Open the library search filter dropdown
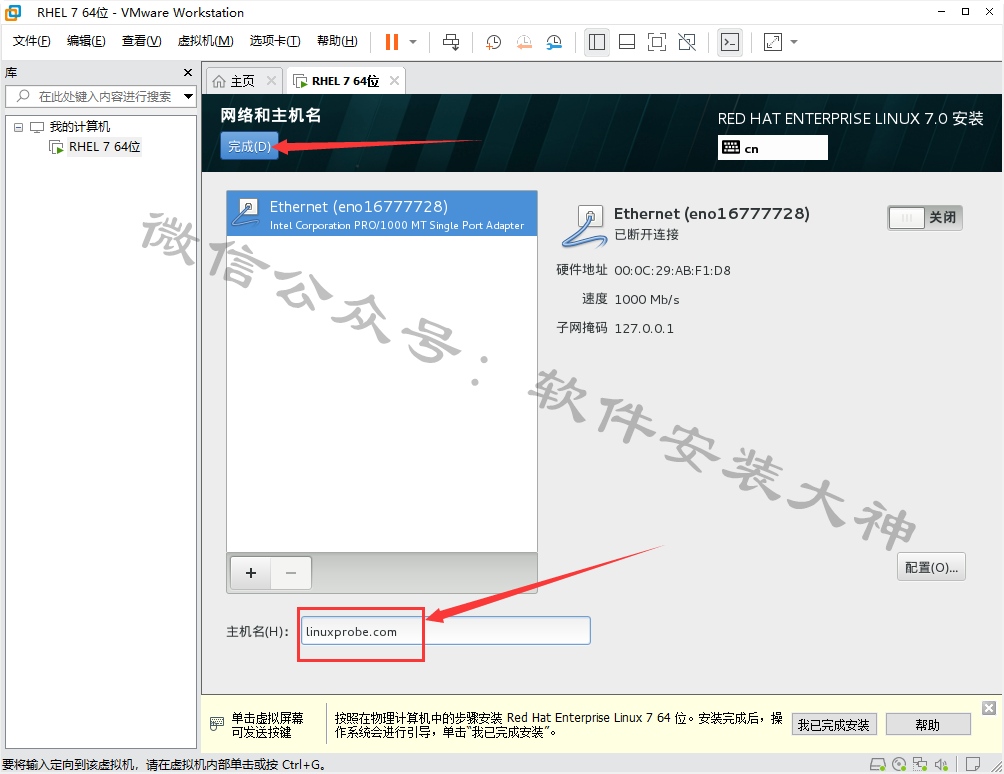 188,97
